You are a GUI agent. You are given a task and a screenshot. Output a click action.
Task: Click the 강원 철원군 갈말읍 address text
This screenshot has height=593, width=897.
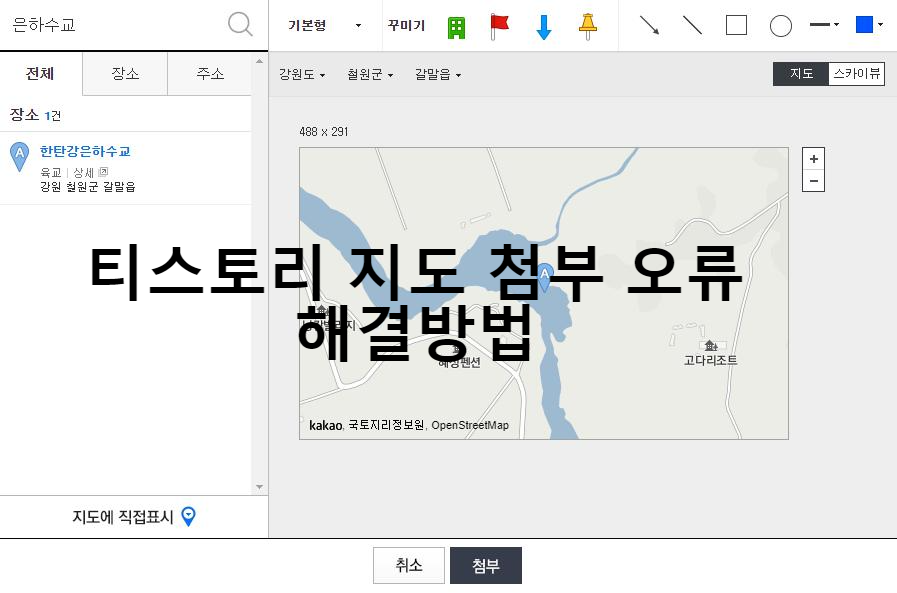(x=88, y=187)
